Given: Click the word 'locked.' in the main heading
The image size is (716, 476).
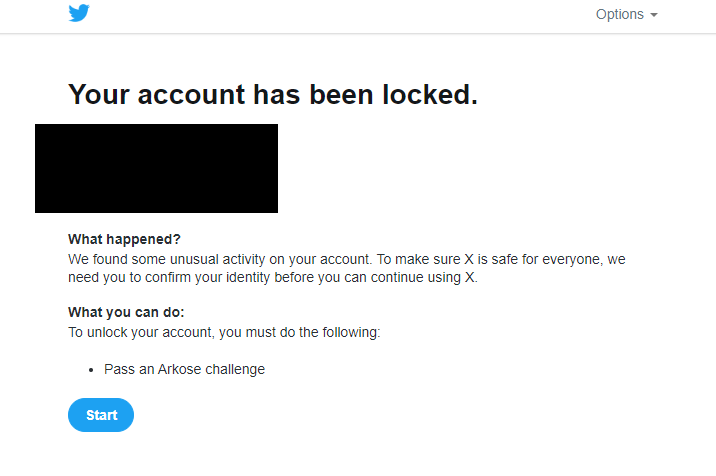Looking at the screenshot, I should [x=430, y=95].
